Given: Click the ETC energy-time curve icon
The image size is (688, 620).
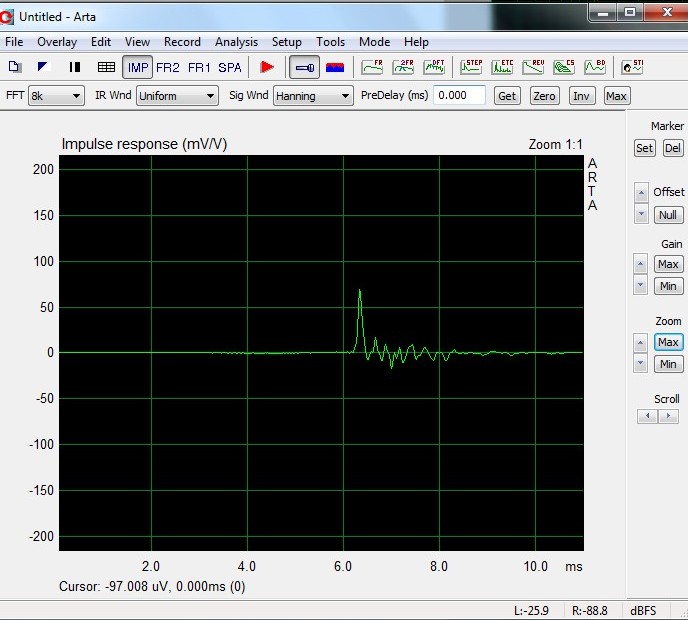Looking at the screenshot, I should [x=502, y=67].
